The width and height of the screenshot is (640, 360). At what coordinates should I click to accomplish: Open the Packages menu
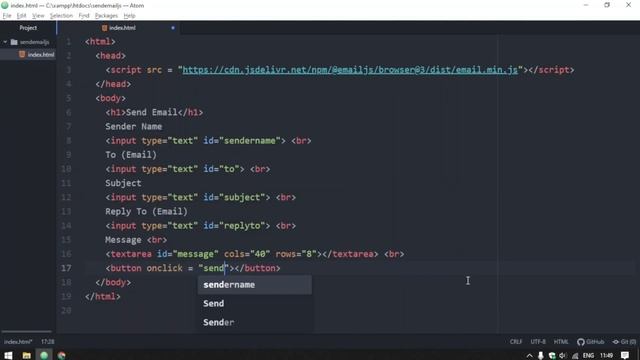click(106, 16)
